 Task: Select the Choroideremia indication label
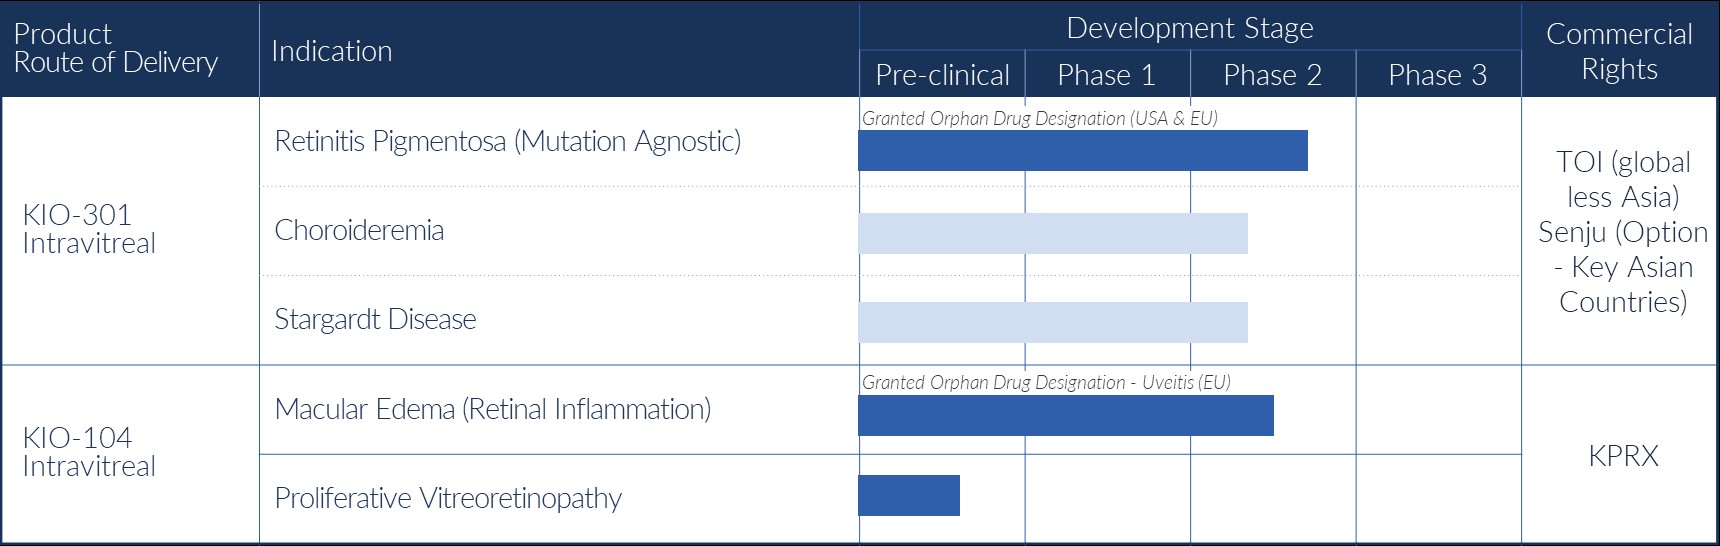click(x=359, y=230)
